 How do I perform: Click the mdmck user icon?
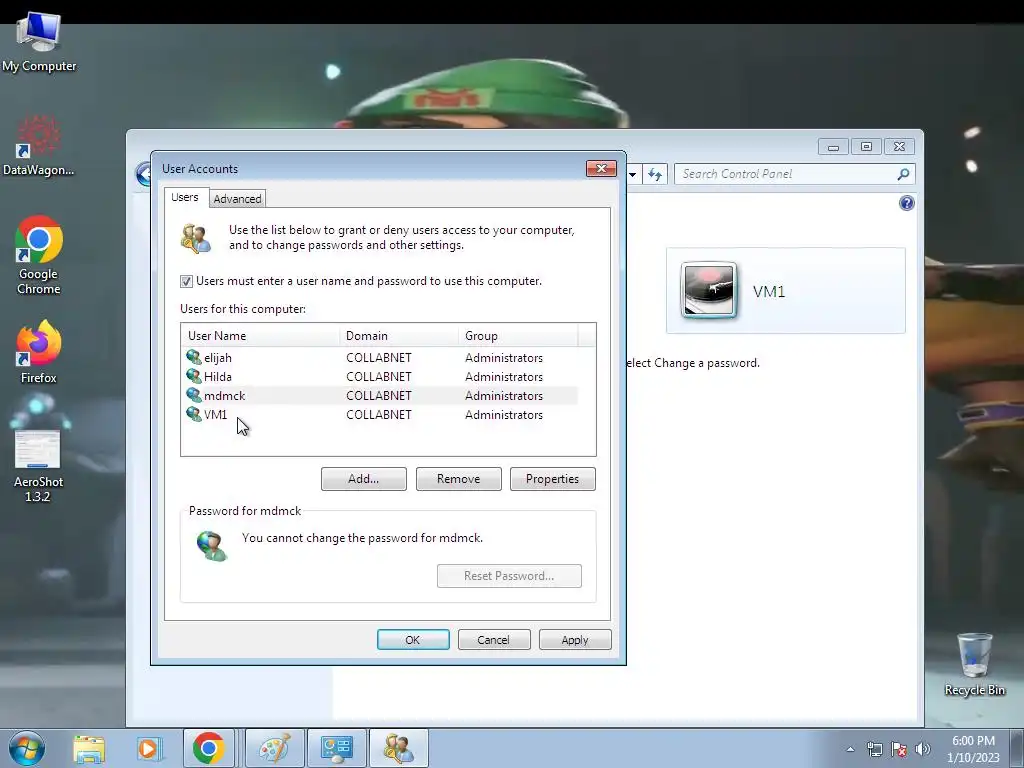[x=194, y=395]
